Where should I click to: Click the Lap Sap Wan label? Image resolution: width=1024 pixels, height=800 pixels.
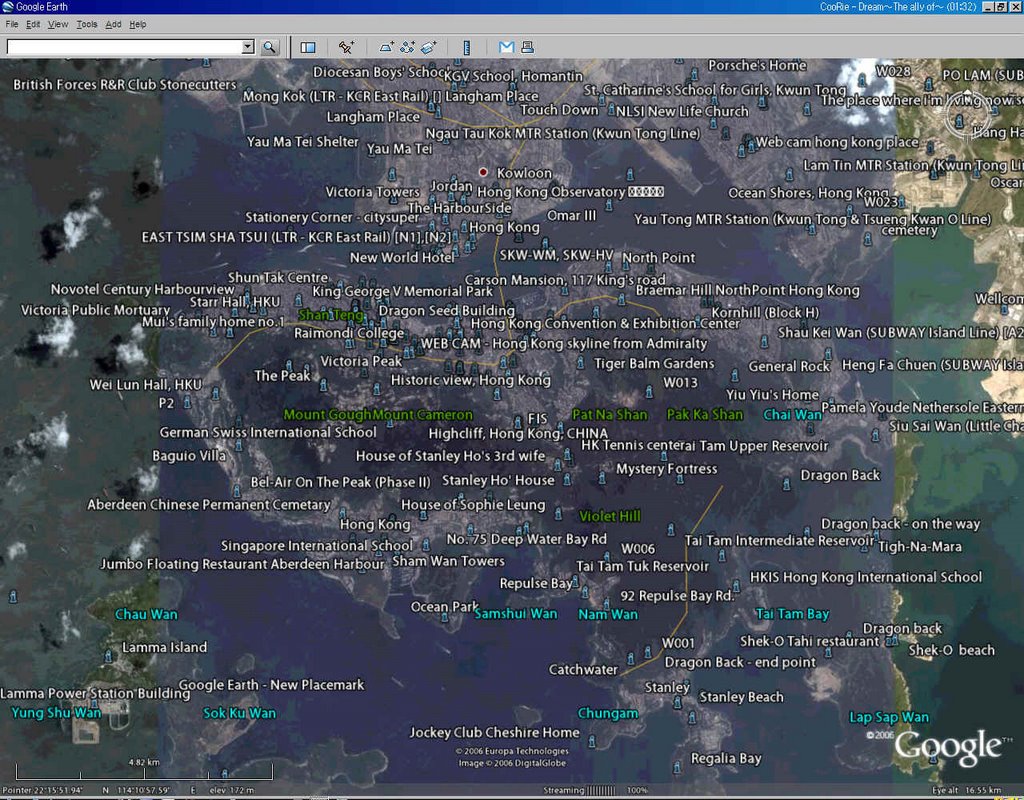pos(889,717)
